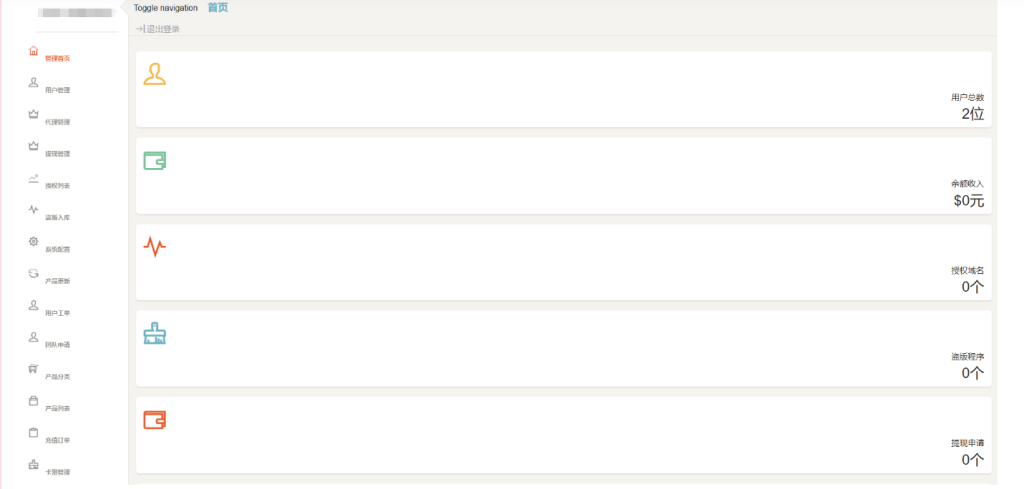Image resolution: width=1024 pixels, height=489 pixels.
Task: Click the refresh icon for 产品更新
Action: coord(33,273)
